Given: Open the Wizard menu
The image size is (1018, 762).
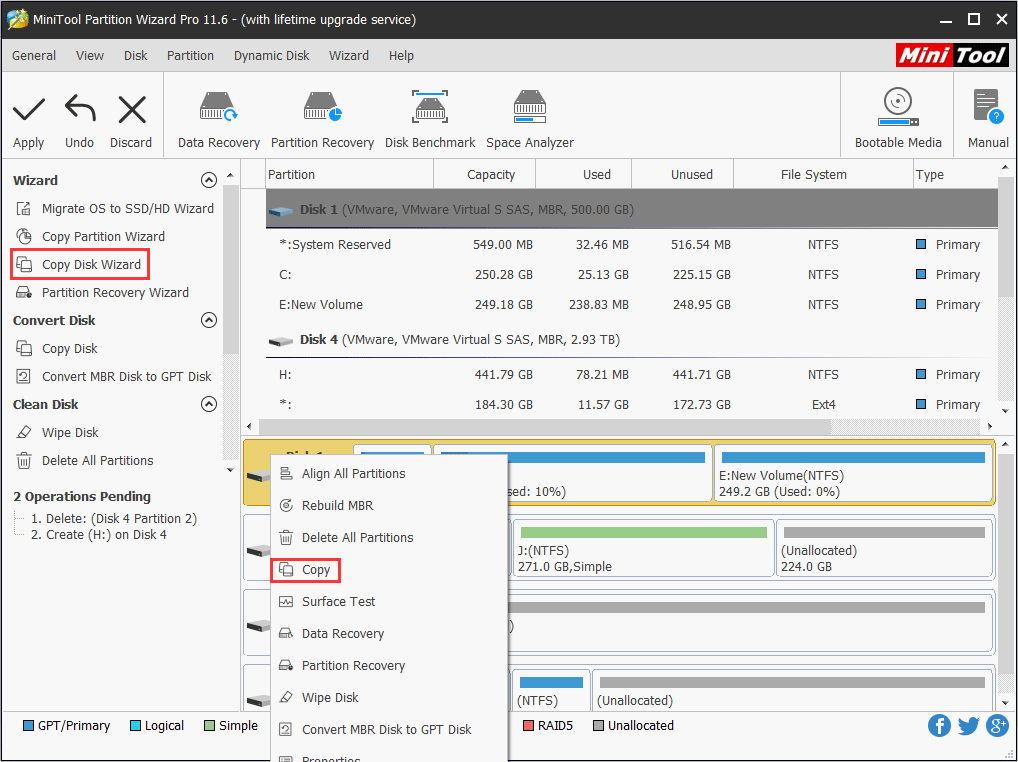Looking at the screenshot, I should coord(349,56).
